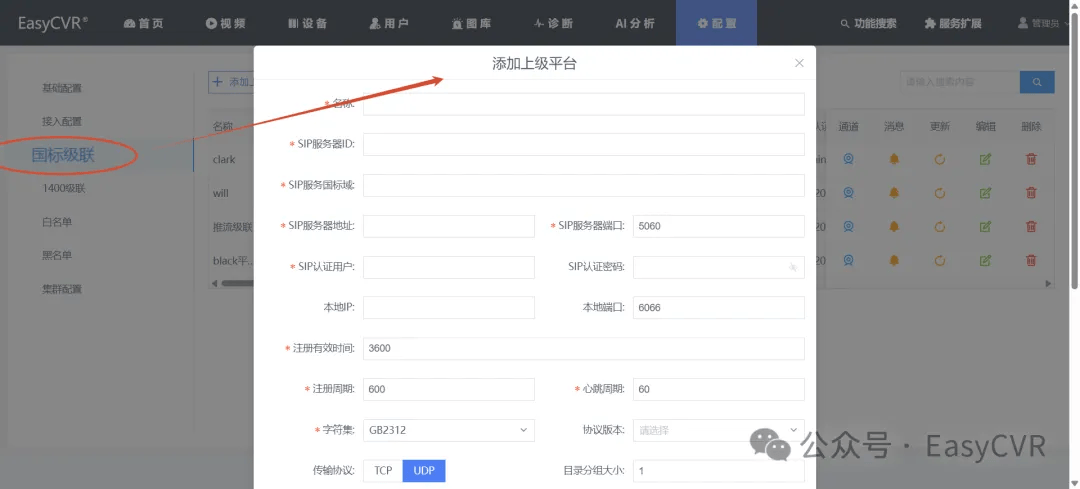Delete the will platform entry
Screen dimensions: 1080x489
pos(1031,193)
